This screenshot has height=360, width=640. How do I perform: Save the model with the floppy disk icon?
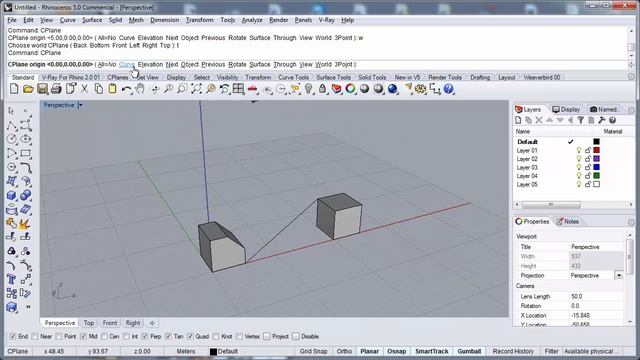click(x=42, y=89)
